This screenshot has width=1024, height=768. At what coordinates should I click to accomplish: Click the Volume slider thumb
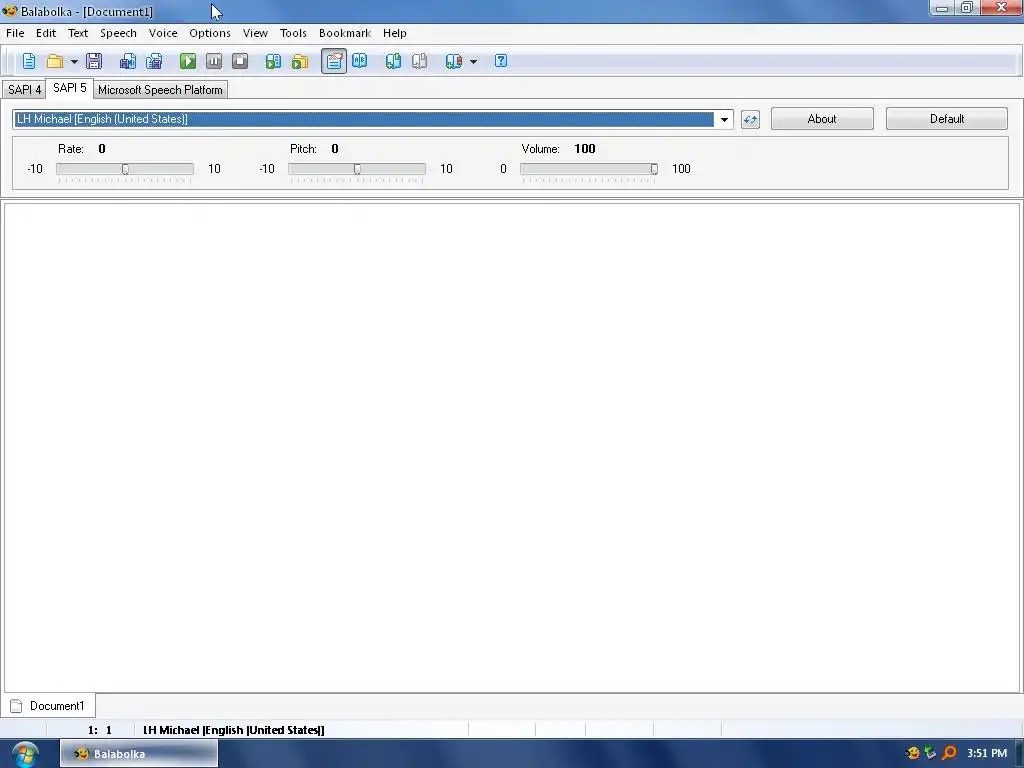point(654,169)
